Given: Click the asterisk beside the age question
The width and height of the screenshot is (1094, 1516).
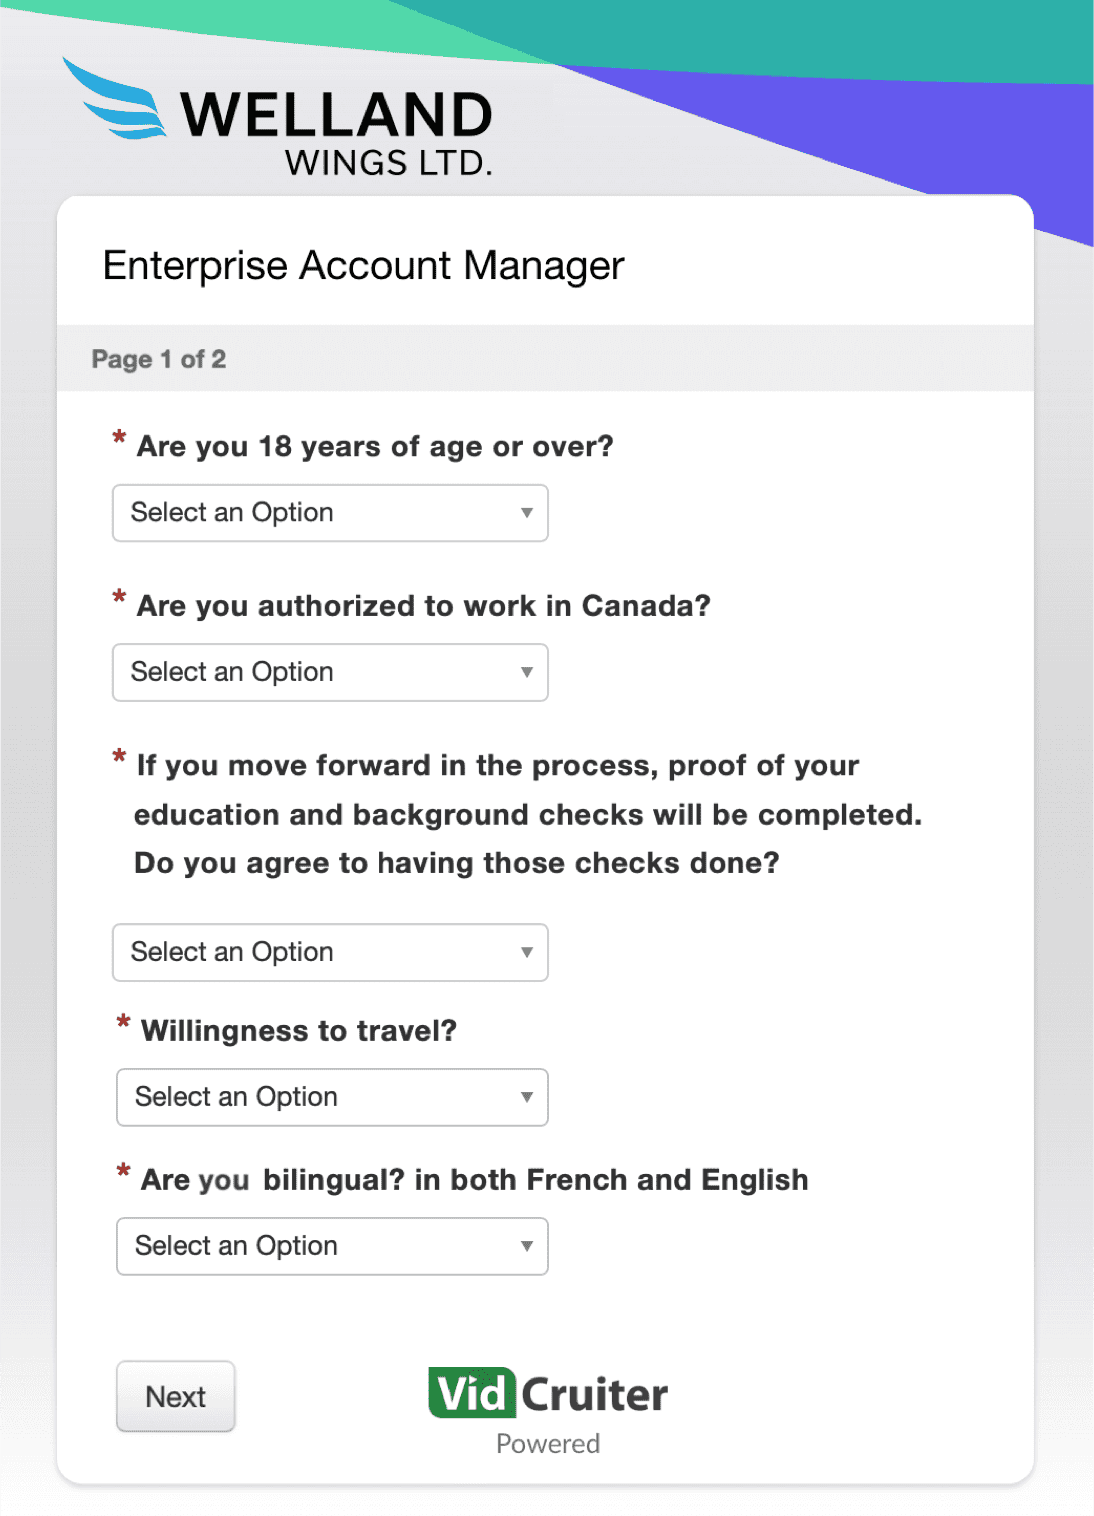Looking at the screenshot, I should 119,437.
